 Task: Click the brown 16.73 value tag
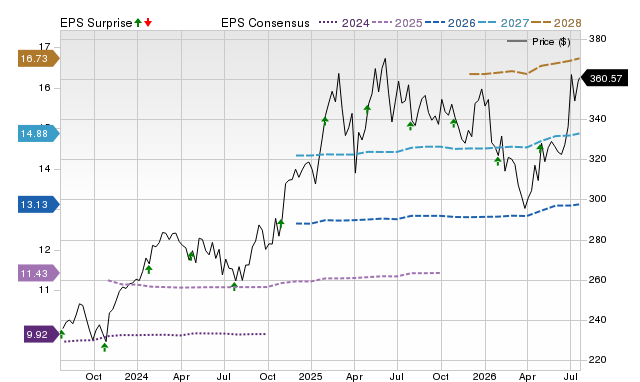point(38,59)
